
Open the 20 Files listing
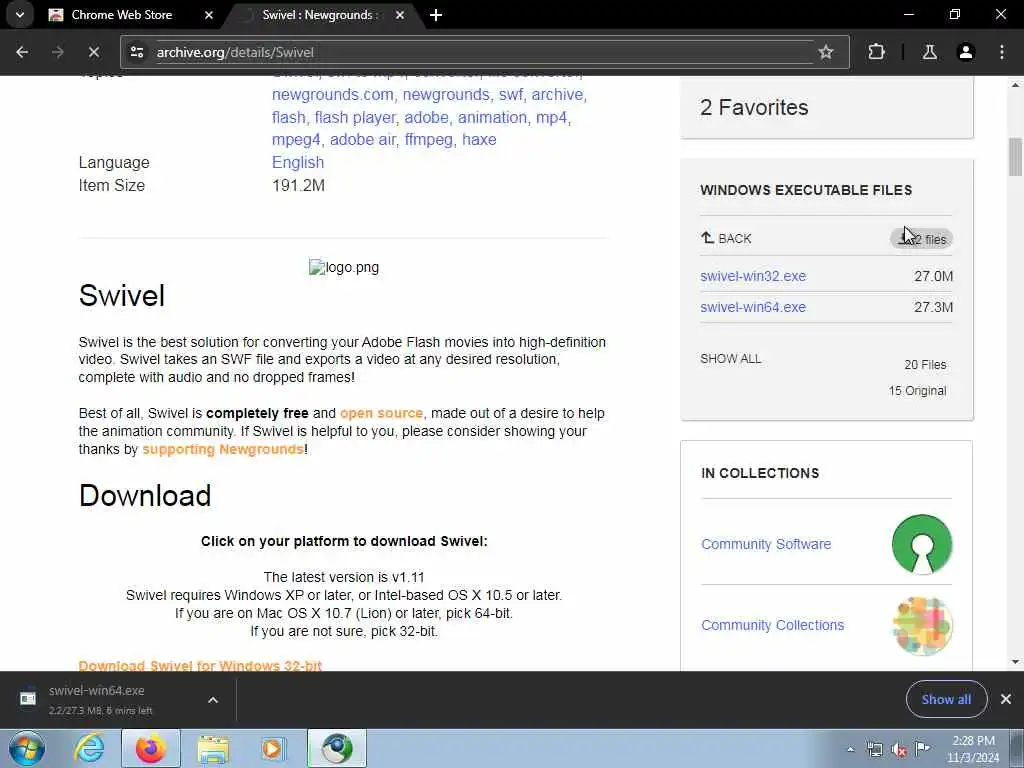tap(925, 364)
